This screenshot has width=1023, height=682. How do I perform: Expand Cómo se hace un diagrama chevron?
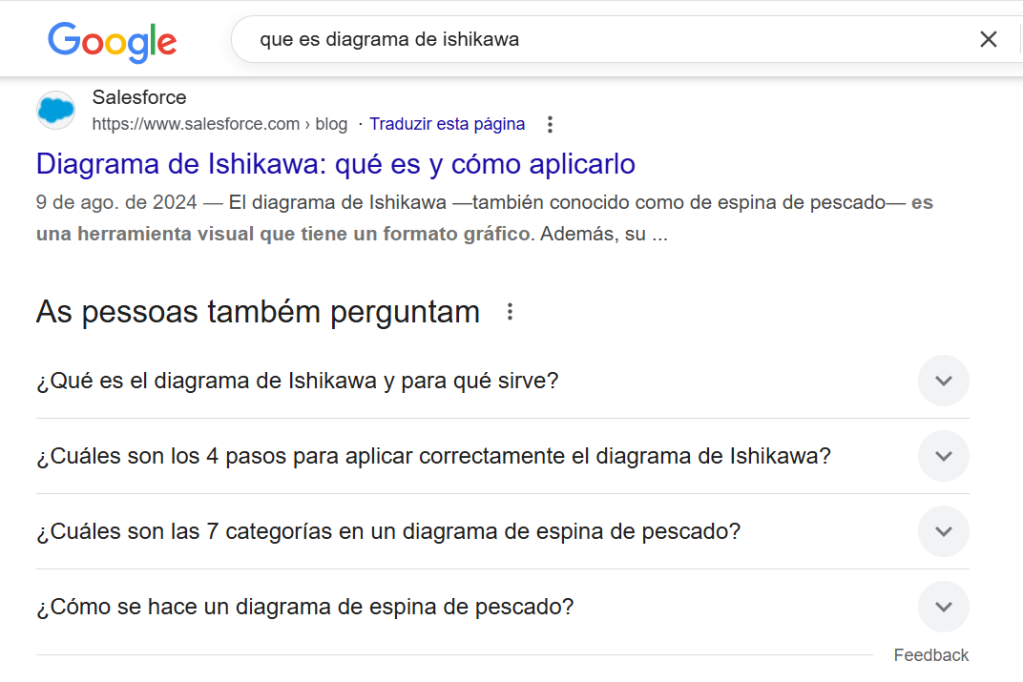943,607
